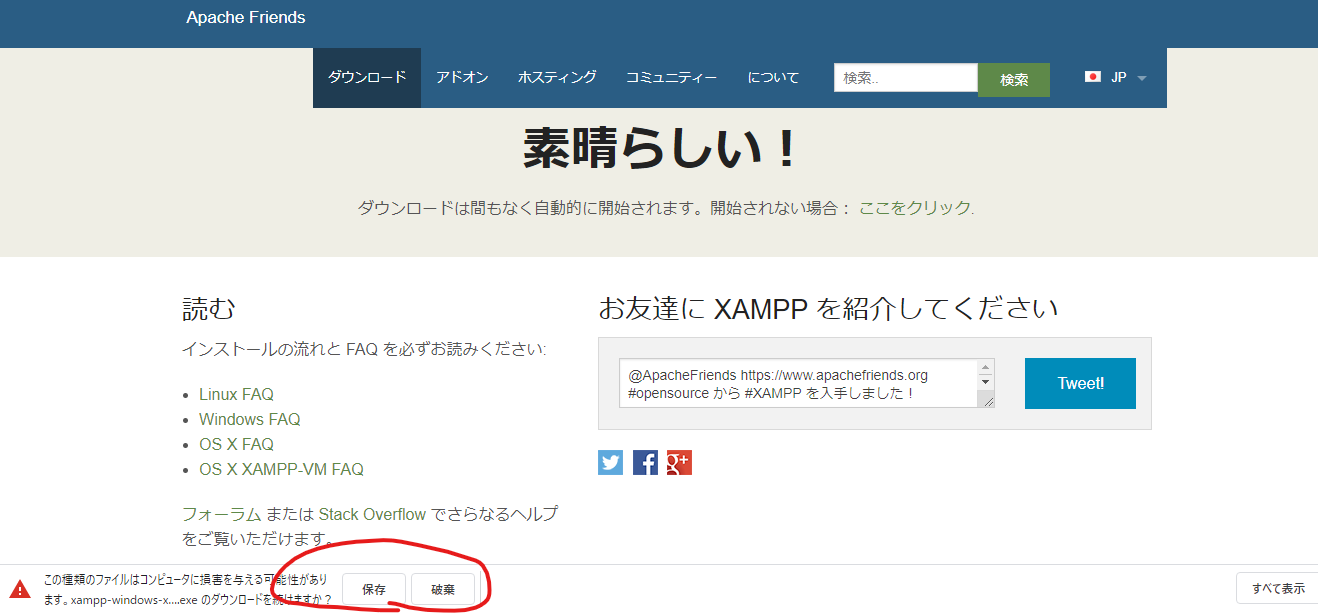Click the tweet text area scroll-down arrow
This screenshot has width=1318, height=614.
(986, 381)
